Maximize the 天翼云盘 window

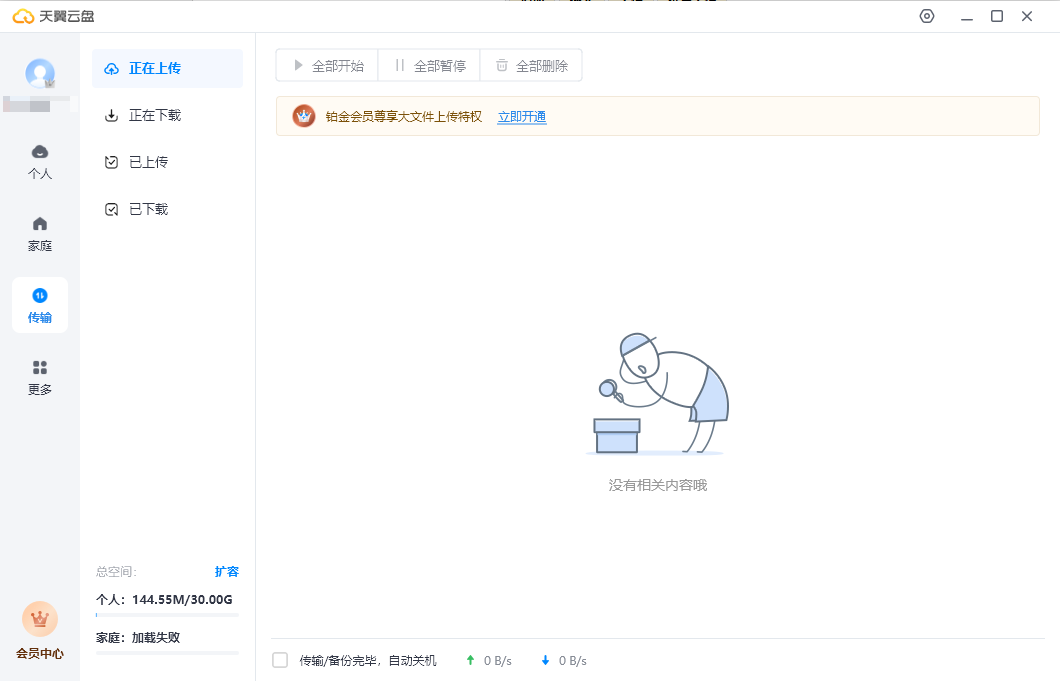[996, 16]
